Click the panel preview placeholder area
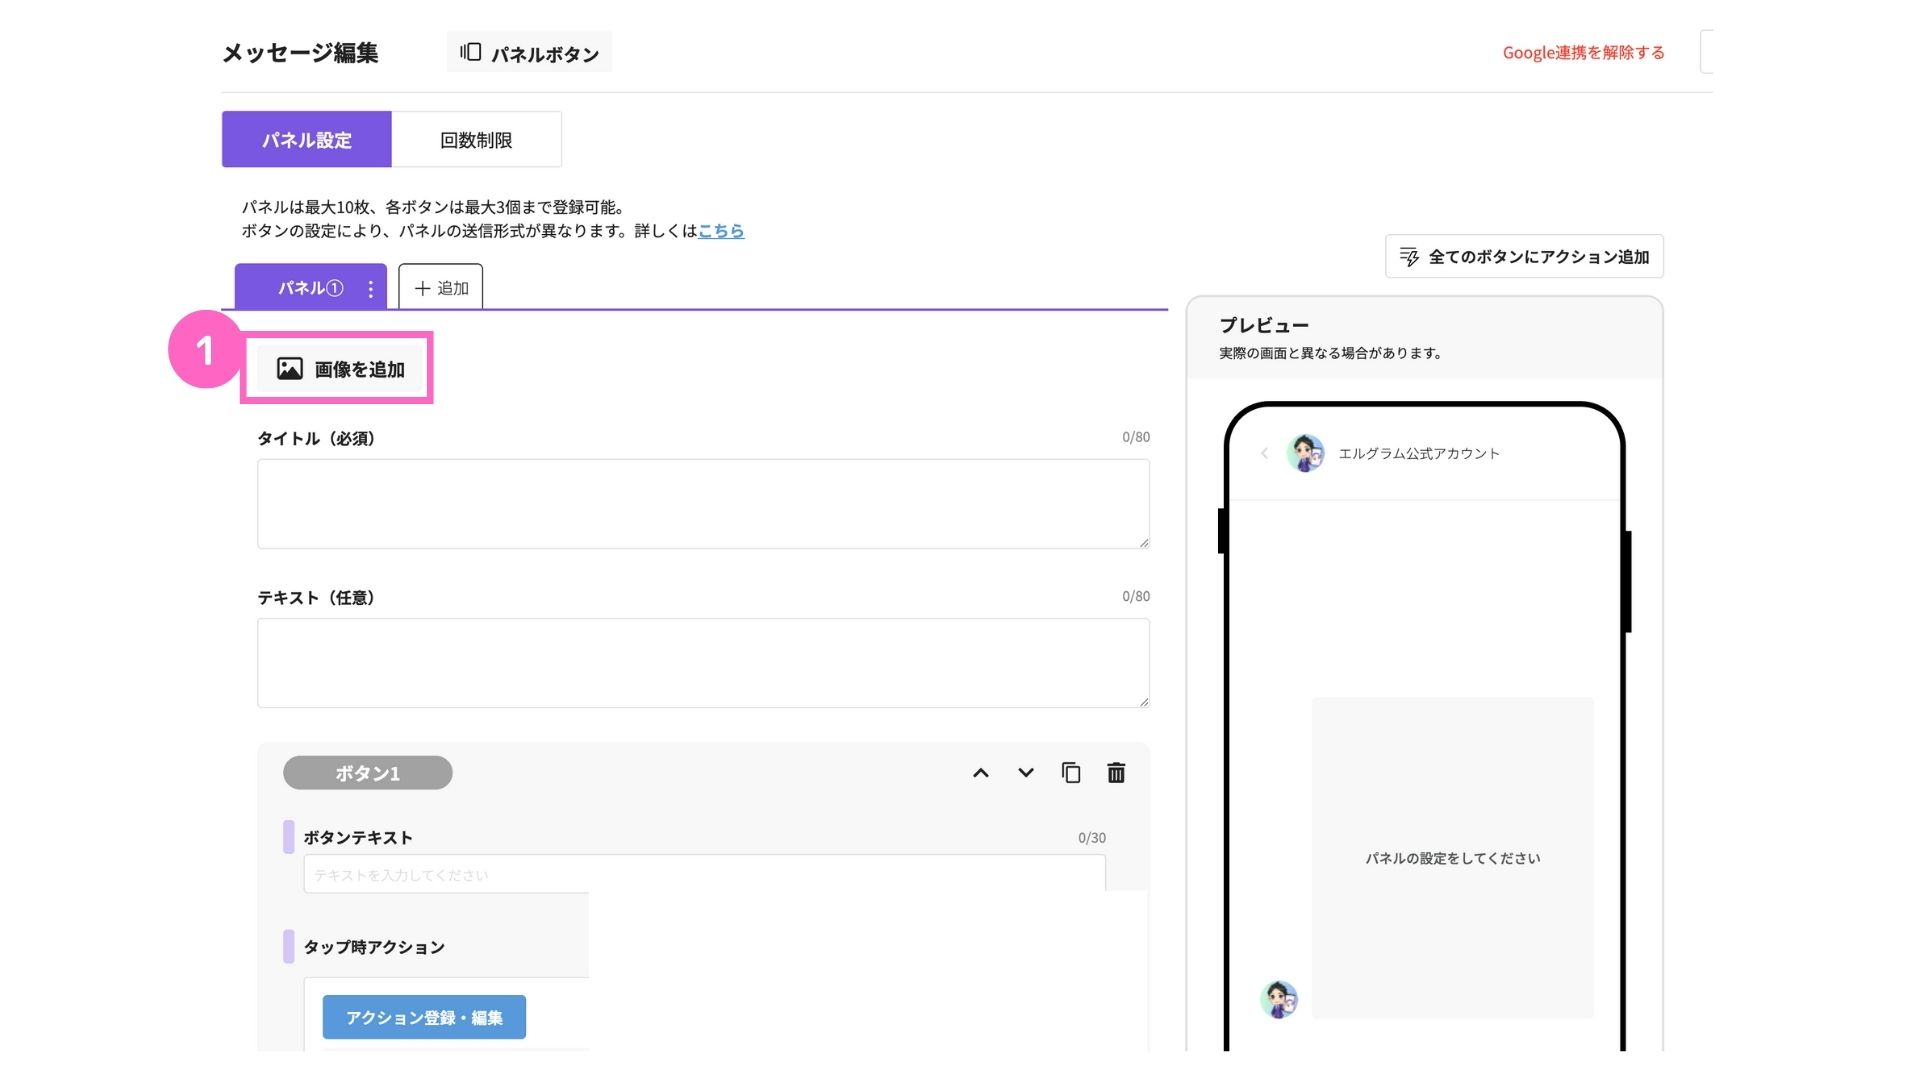Screen dimensions: 1920x1080 pyautogui.click(x=1452, y=858)
